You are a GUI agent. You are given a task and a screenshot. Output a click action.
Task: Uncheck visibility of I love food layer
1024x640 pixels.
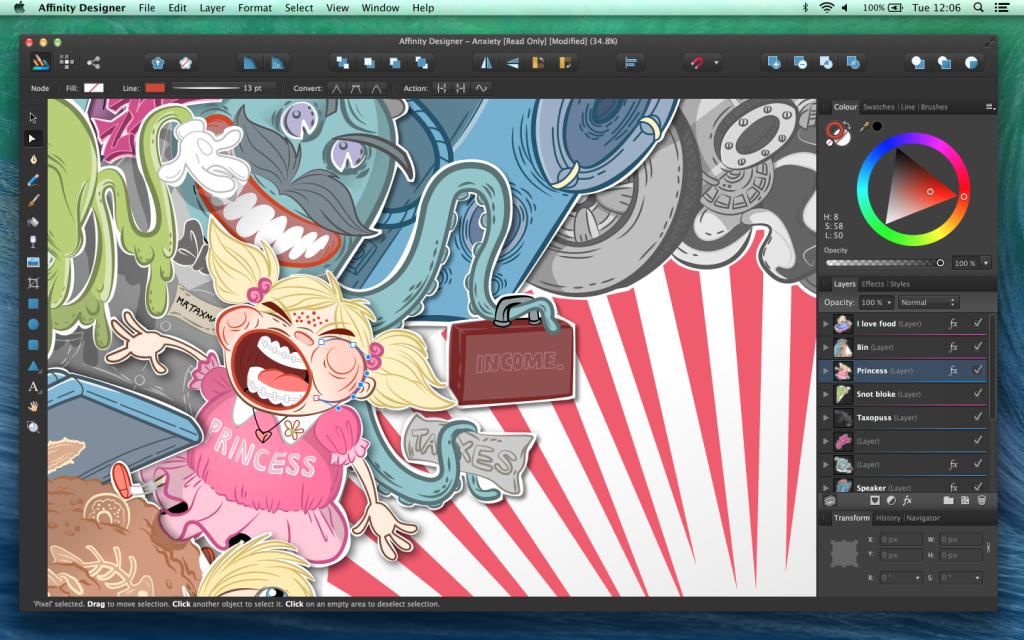tap(977, 323)
